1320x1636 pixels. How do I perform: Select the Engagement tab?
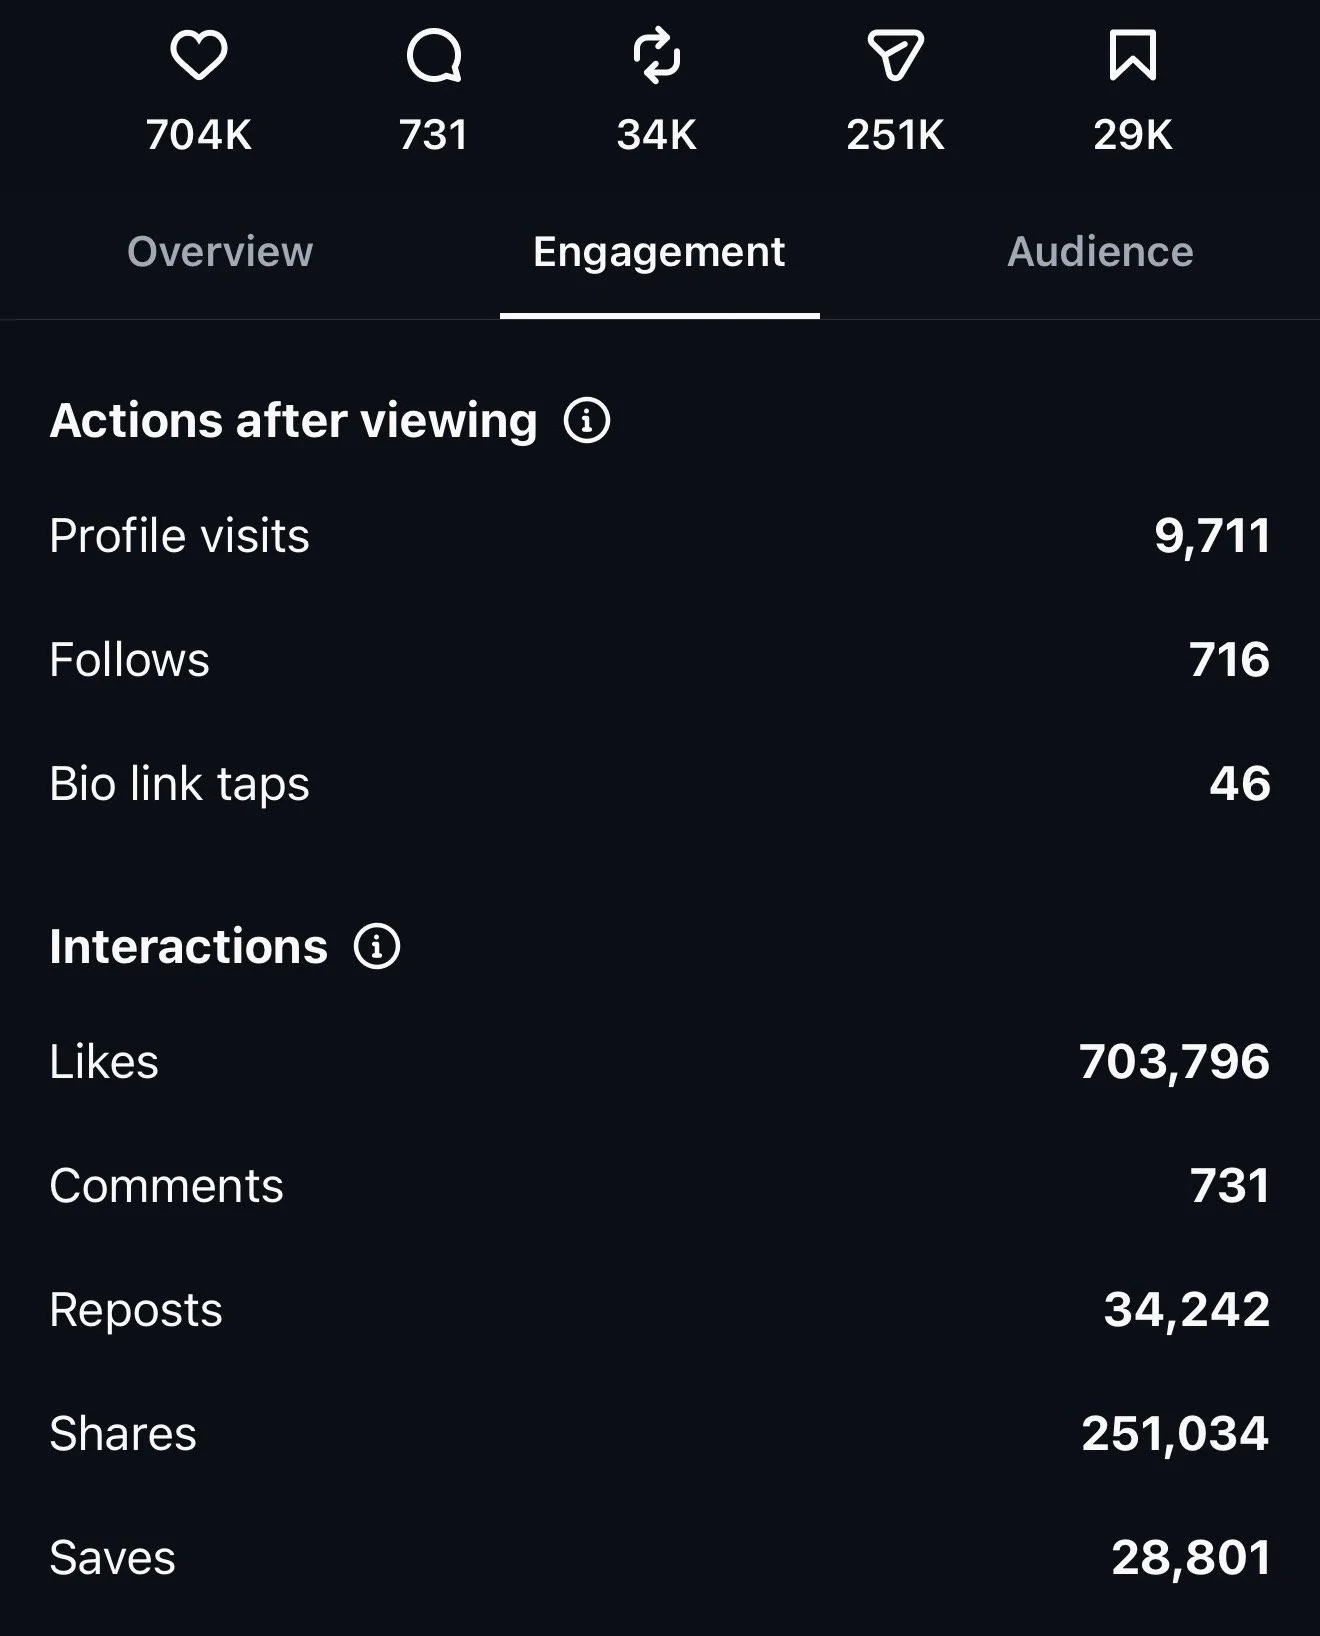(659, 252)
